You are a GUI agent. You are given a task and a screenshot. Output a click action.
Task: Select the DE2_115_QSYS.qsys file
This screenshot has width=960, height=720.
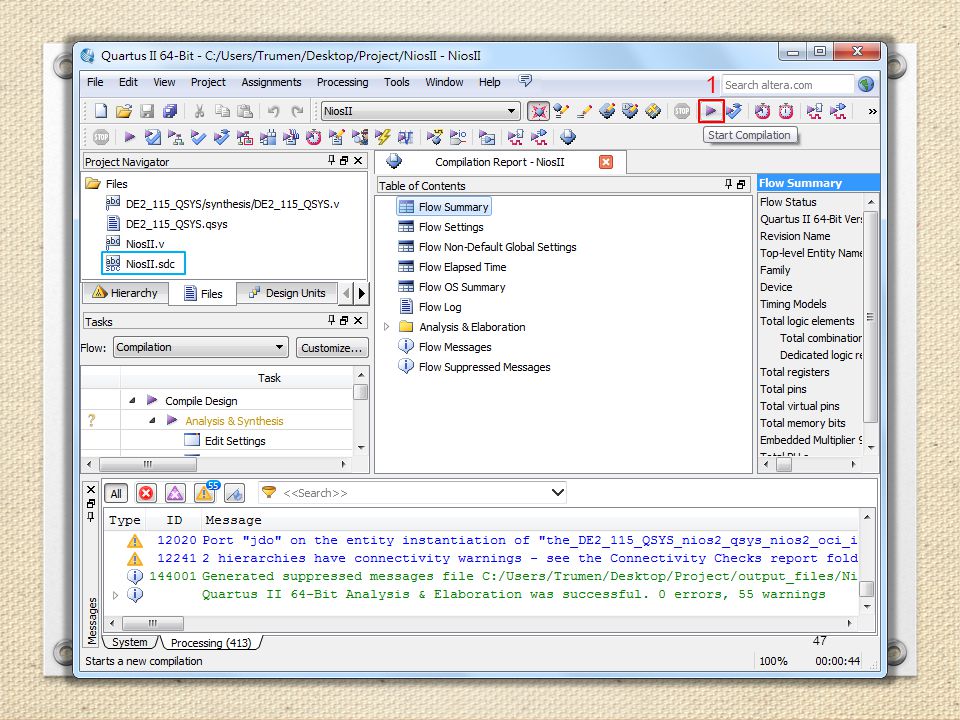176,224
